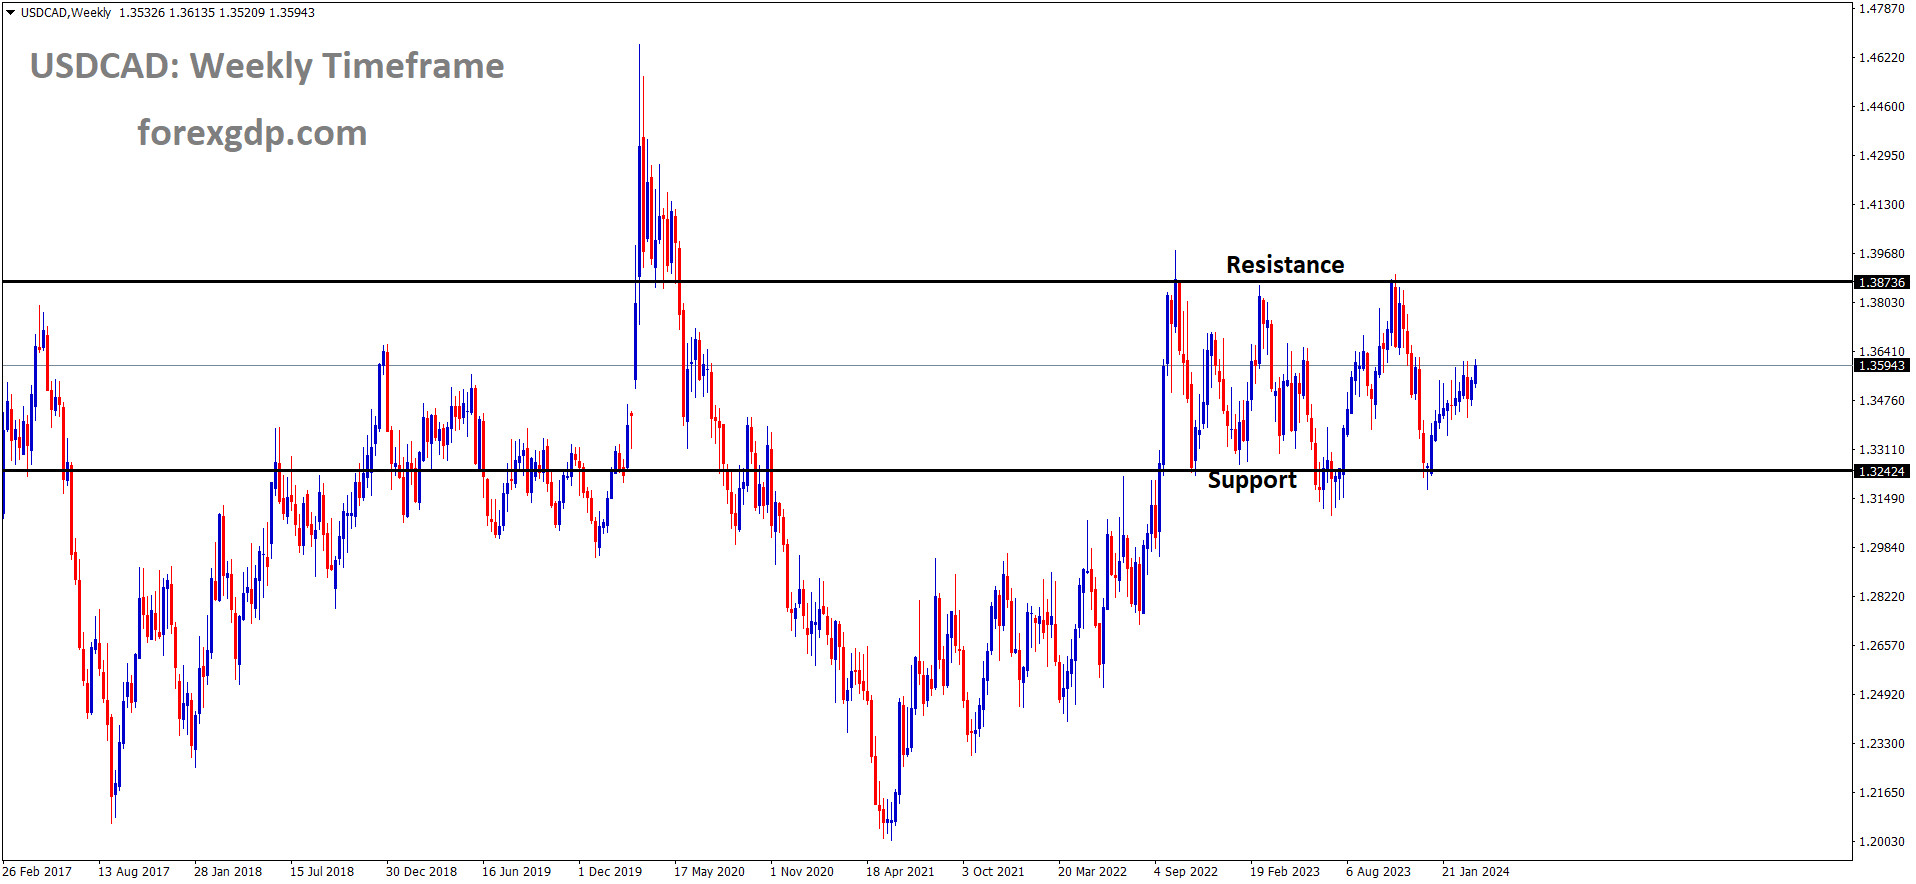Click the 1.24920 price axis label
This screenshot has height=884, width=1916.
(1881, 695)
